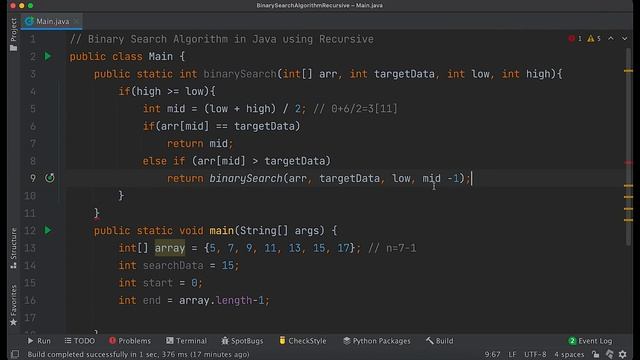
Task: Click the red error stripe marker in scrollbar
Action: click(x=629, y=162)
